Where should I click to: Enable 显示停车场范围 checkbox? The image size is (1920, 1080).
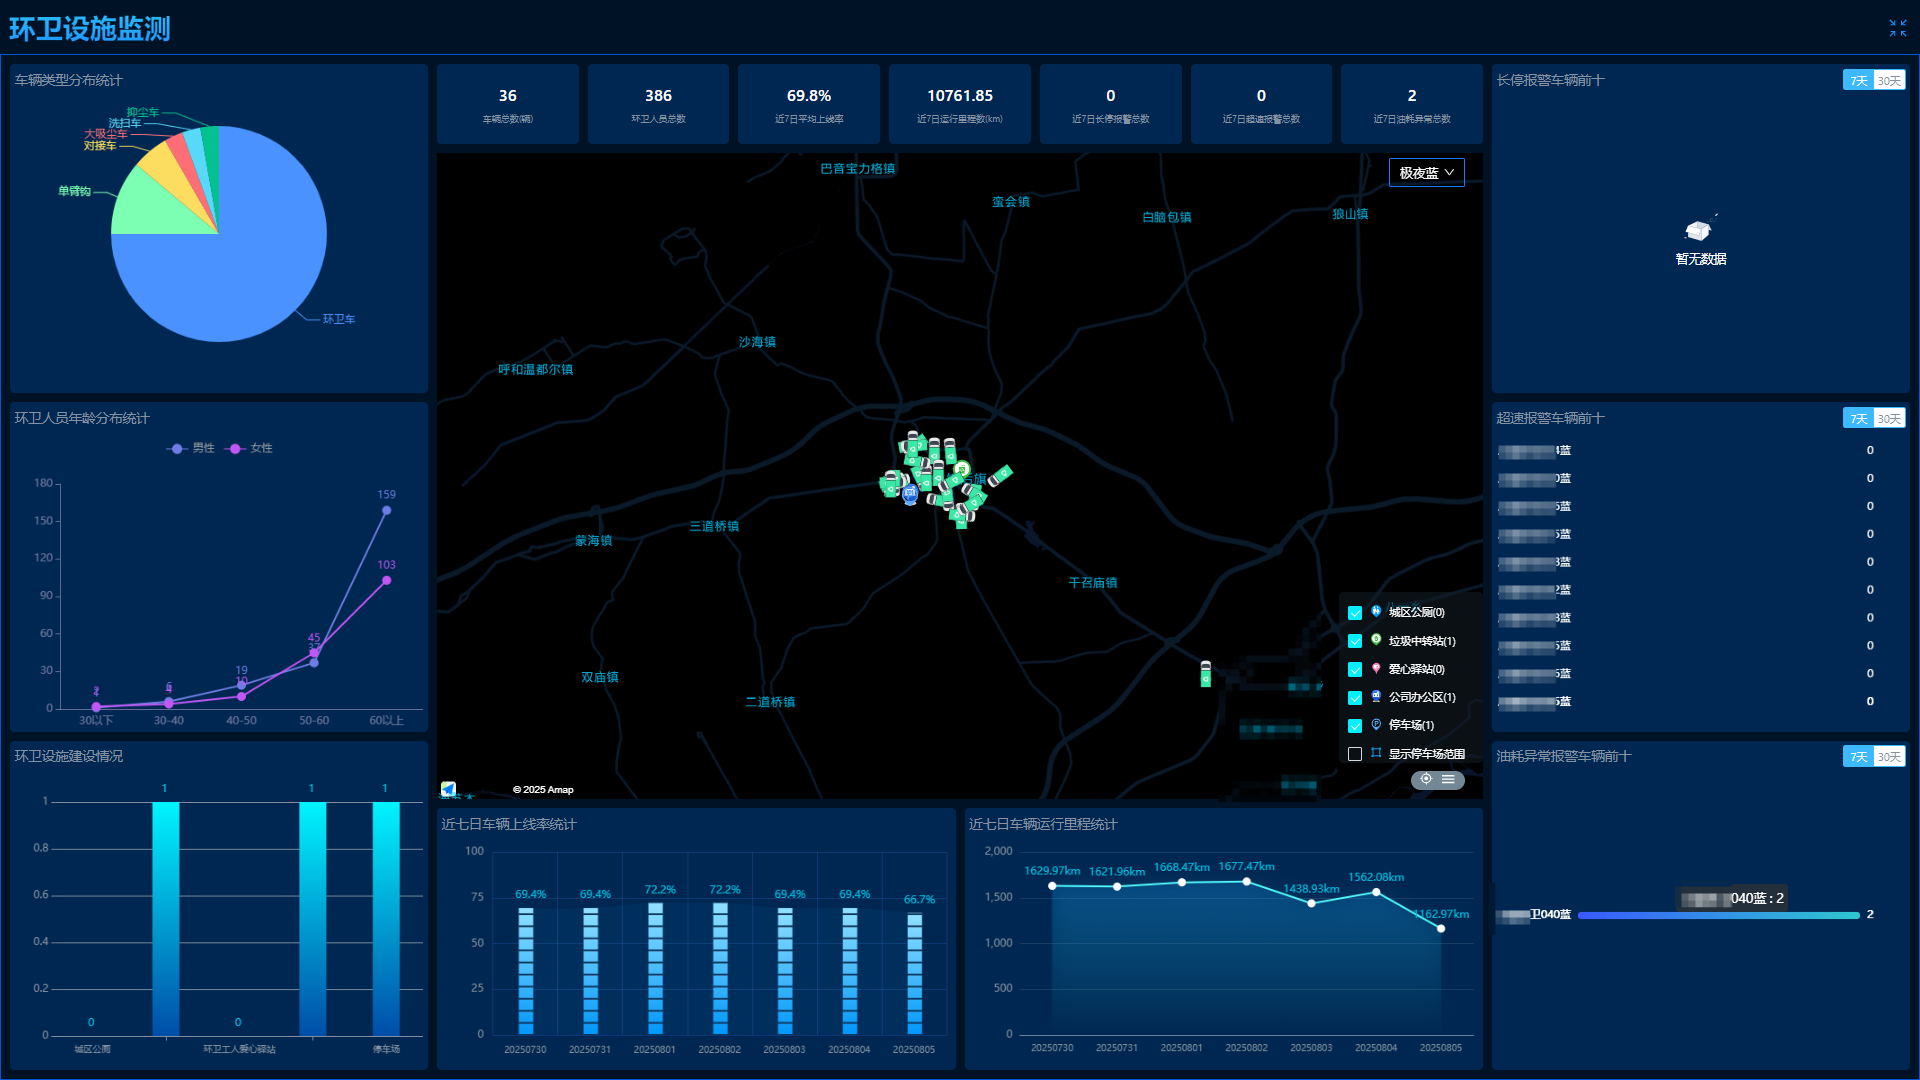[1355, 754]
